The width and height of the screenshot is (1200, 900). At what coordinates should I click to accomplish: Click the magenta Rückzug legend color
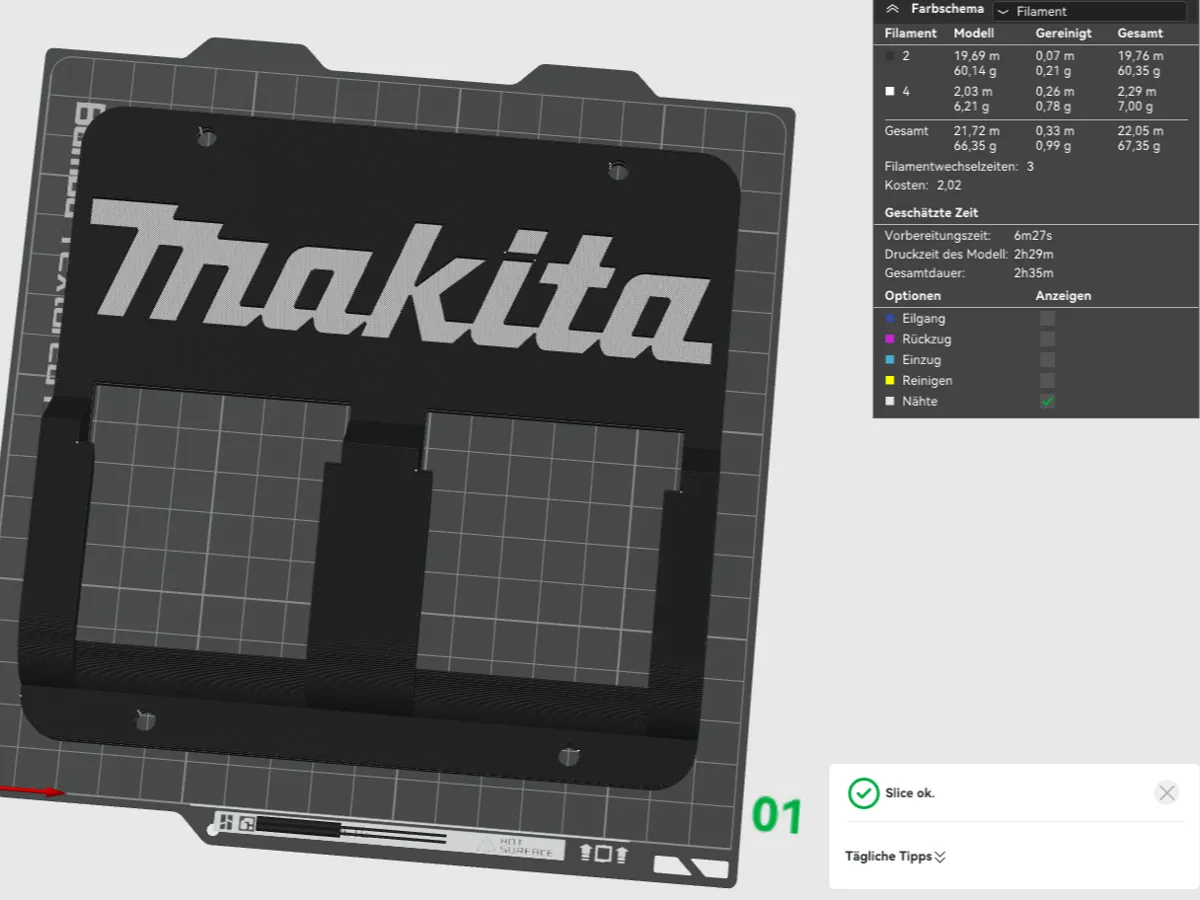(x=890, y=339)
